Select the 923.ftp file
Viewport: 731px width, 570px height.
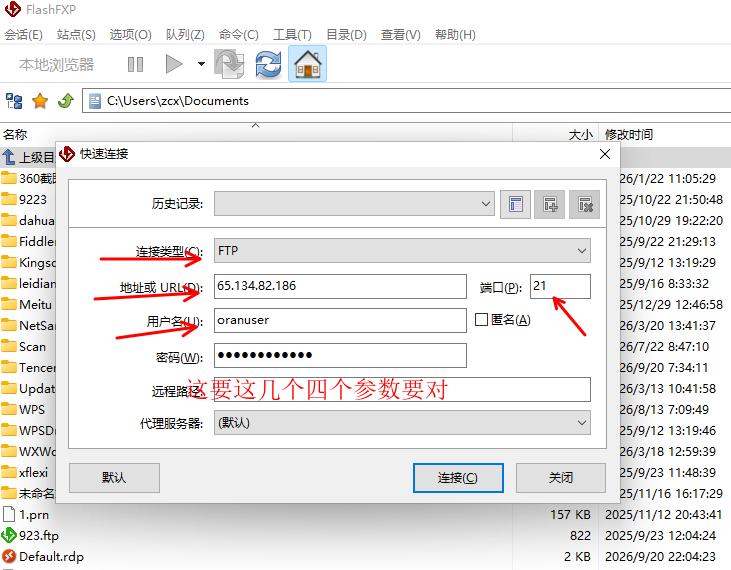[x=39, y=536]
